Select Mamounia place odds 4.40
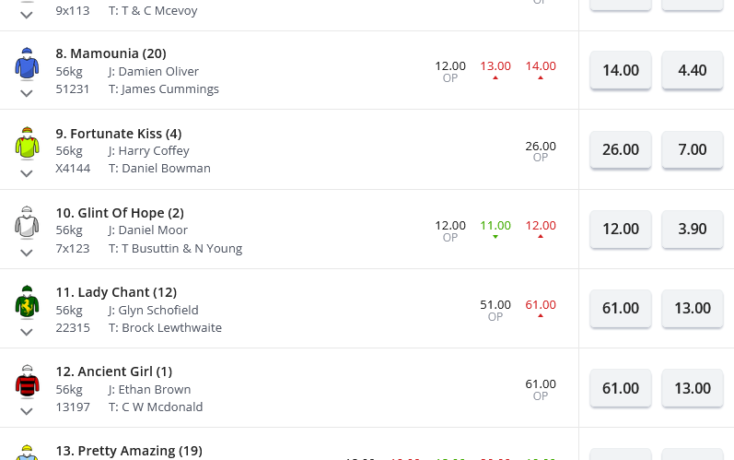The width and height of the screenshot is (734, 460). point(692,70)
